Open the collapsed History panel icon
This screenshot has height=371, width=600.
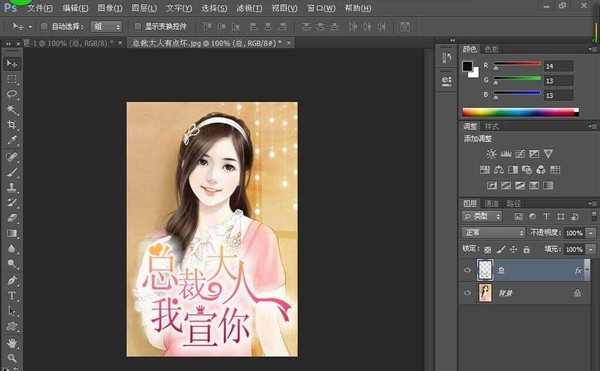[447, 58]
